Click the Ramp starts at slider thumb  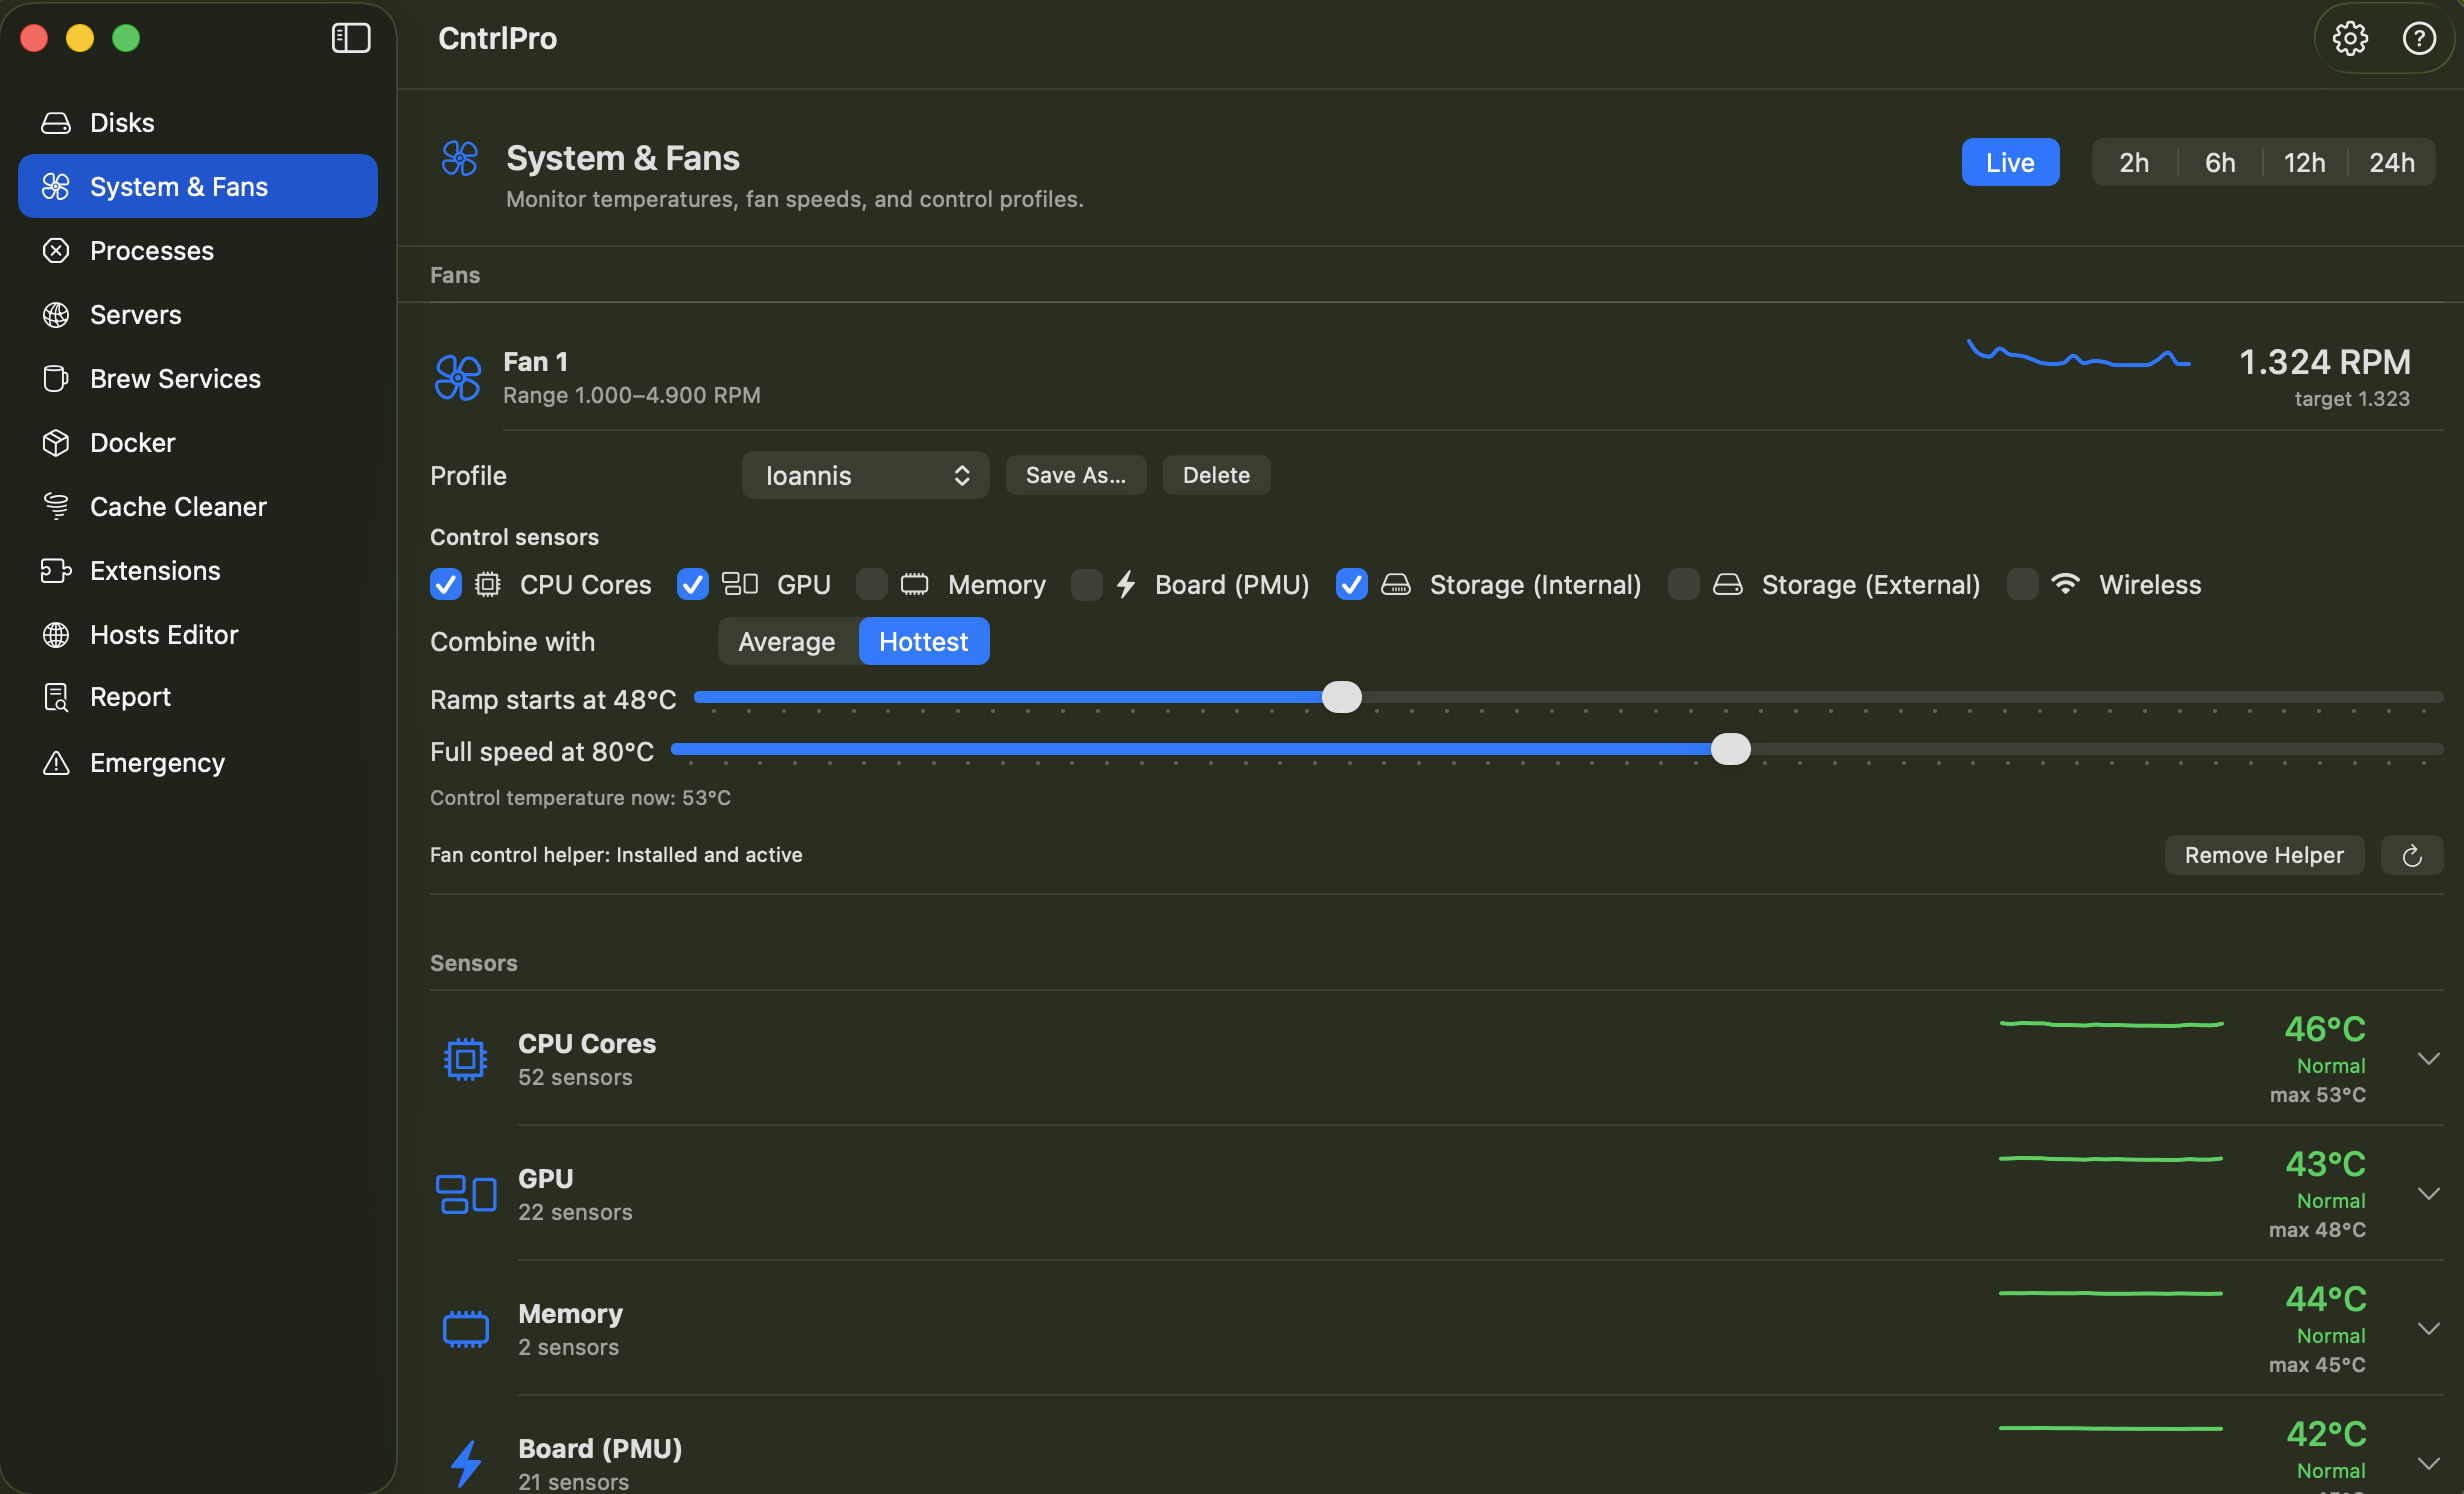[x=1342, y=697]
